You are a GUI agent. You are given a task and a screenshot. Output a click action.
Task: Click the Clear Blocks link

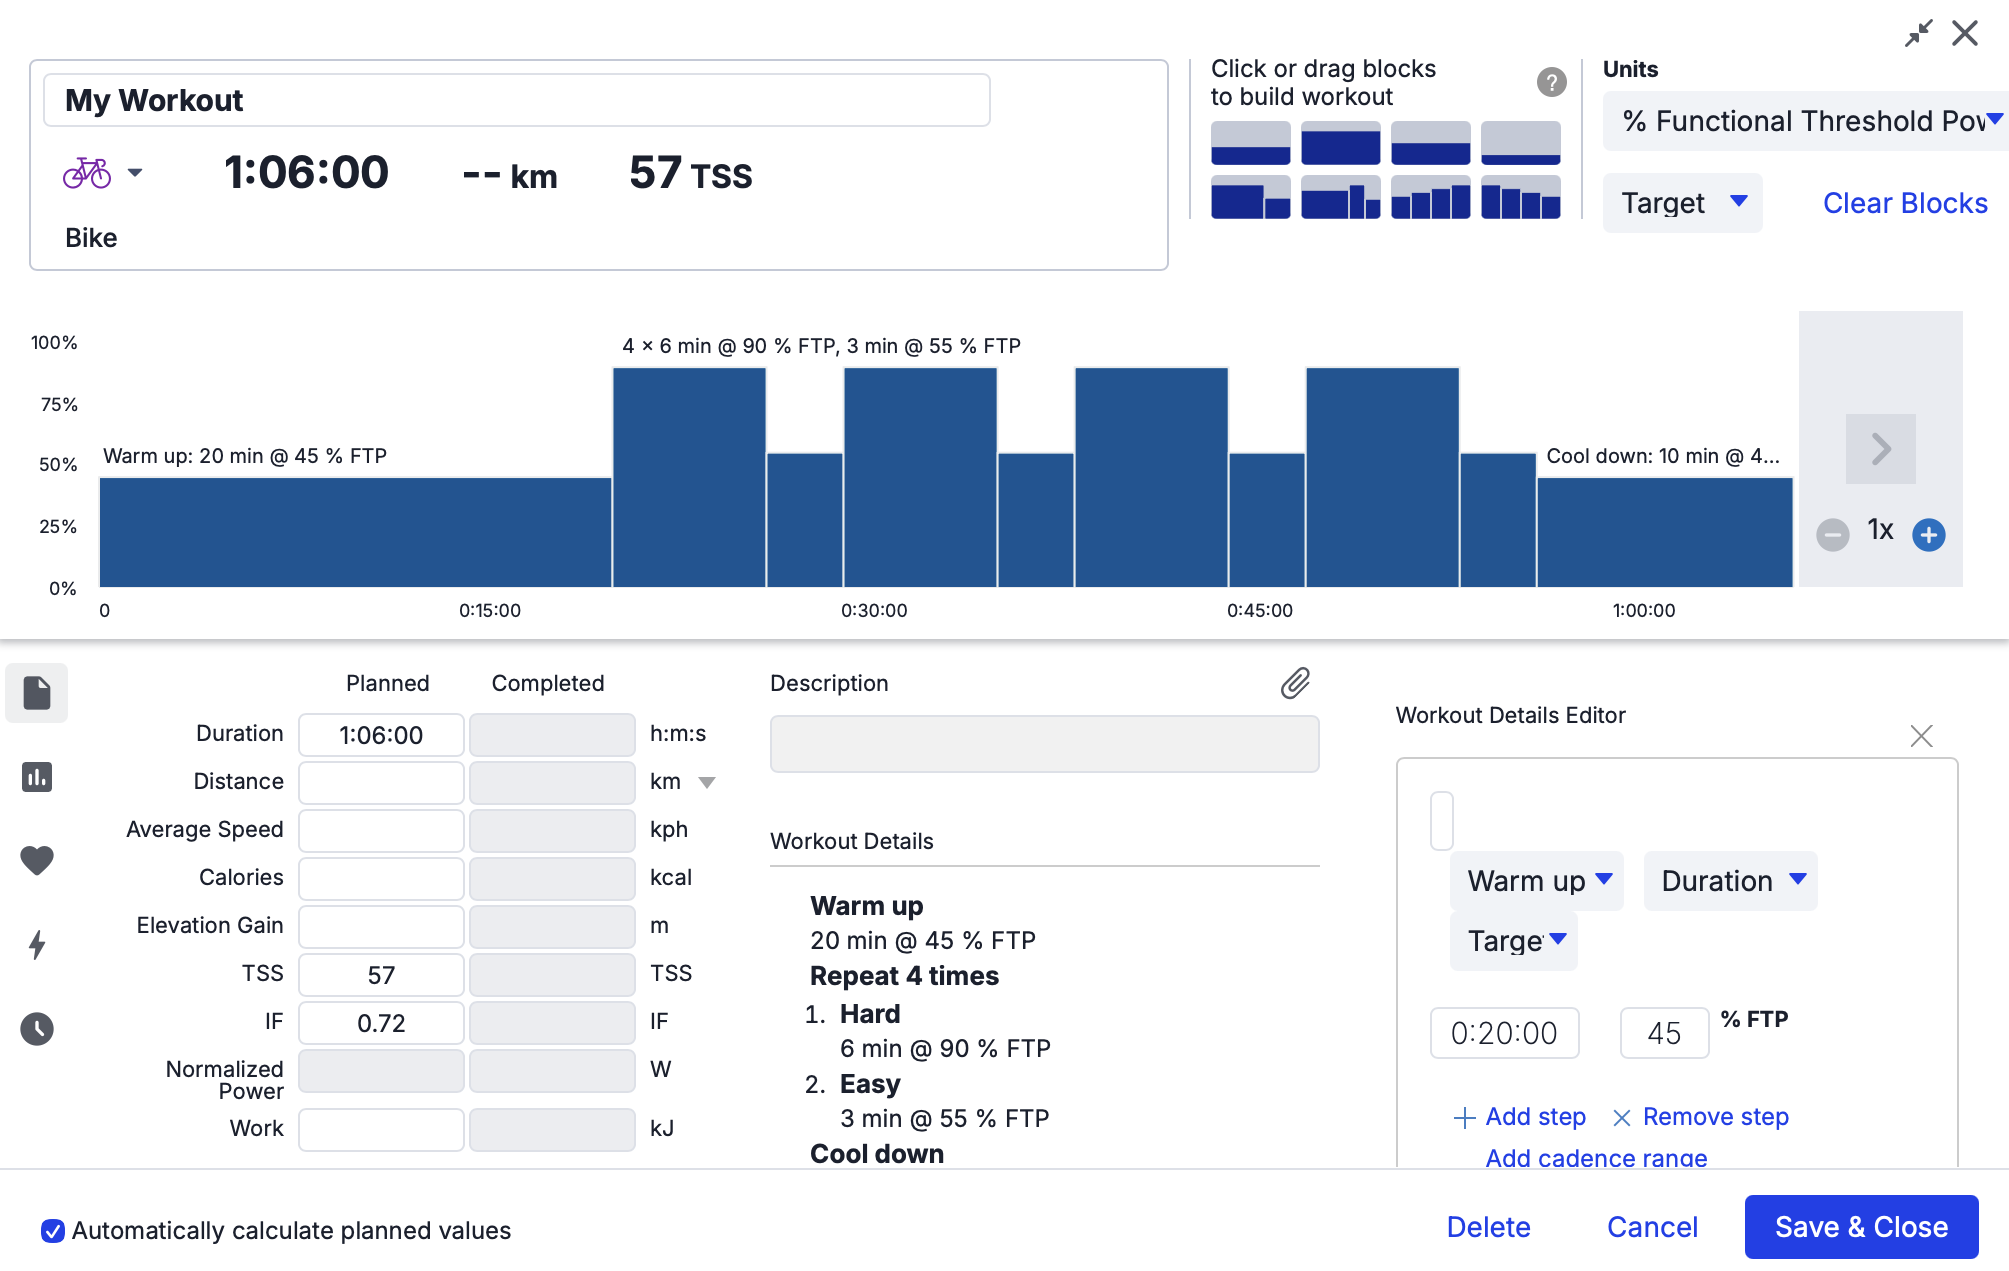click(x=1905, y=203)
